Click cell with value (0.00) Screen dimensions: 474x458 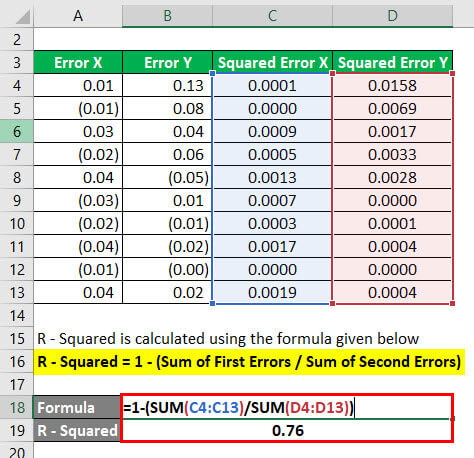167,269
